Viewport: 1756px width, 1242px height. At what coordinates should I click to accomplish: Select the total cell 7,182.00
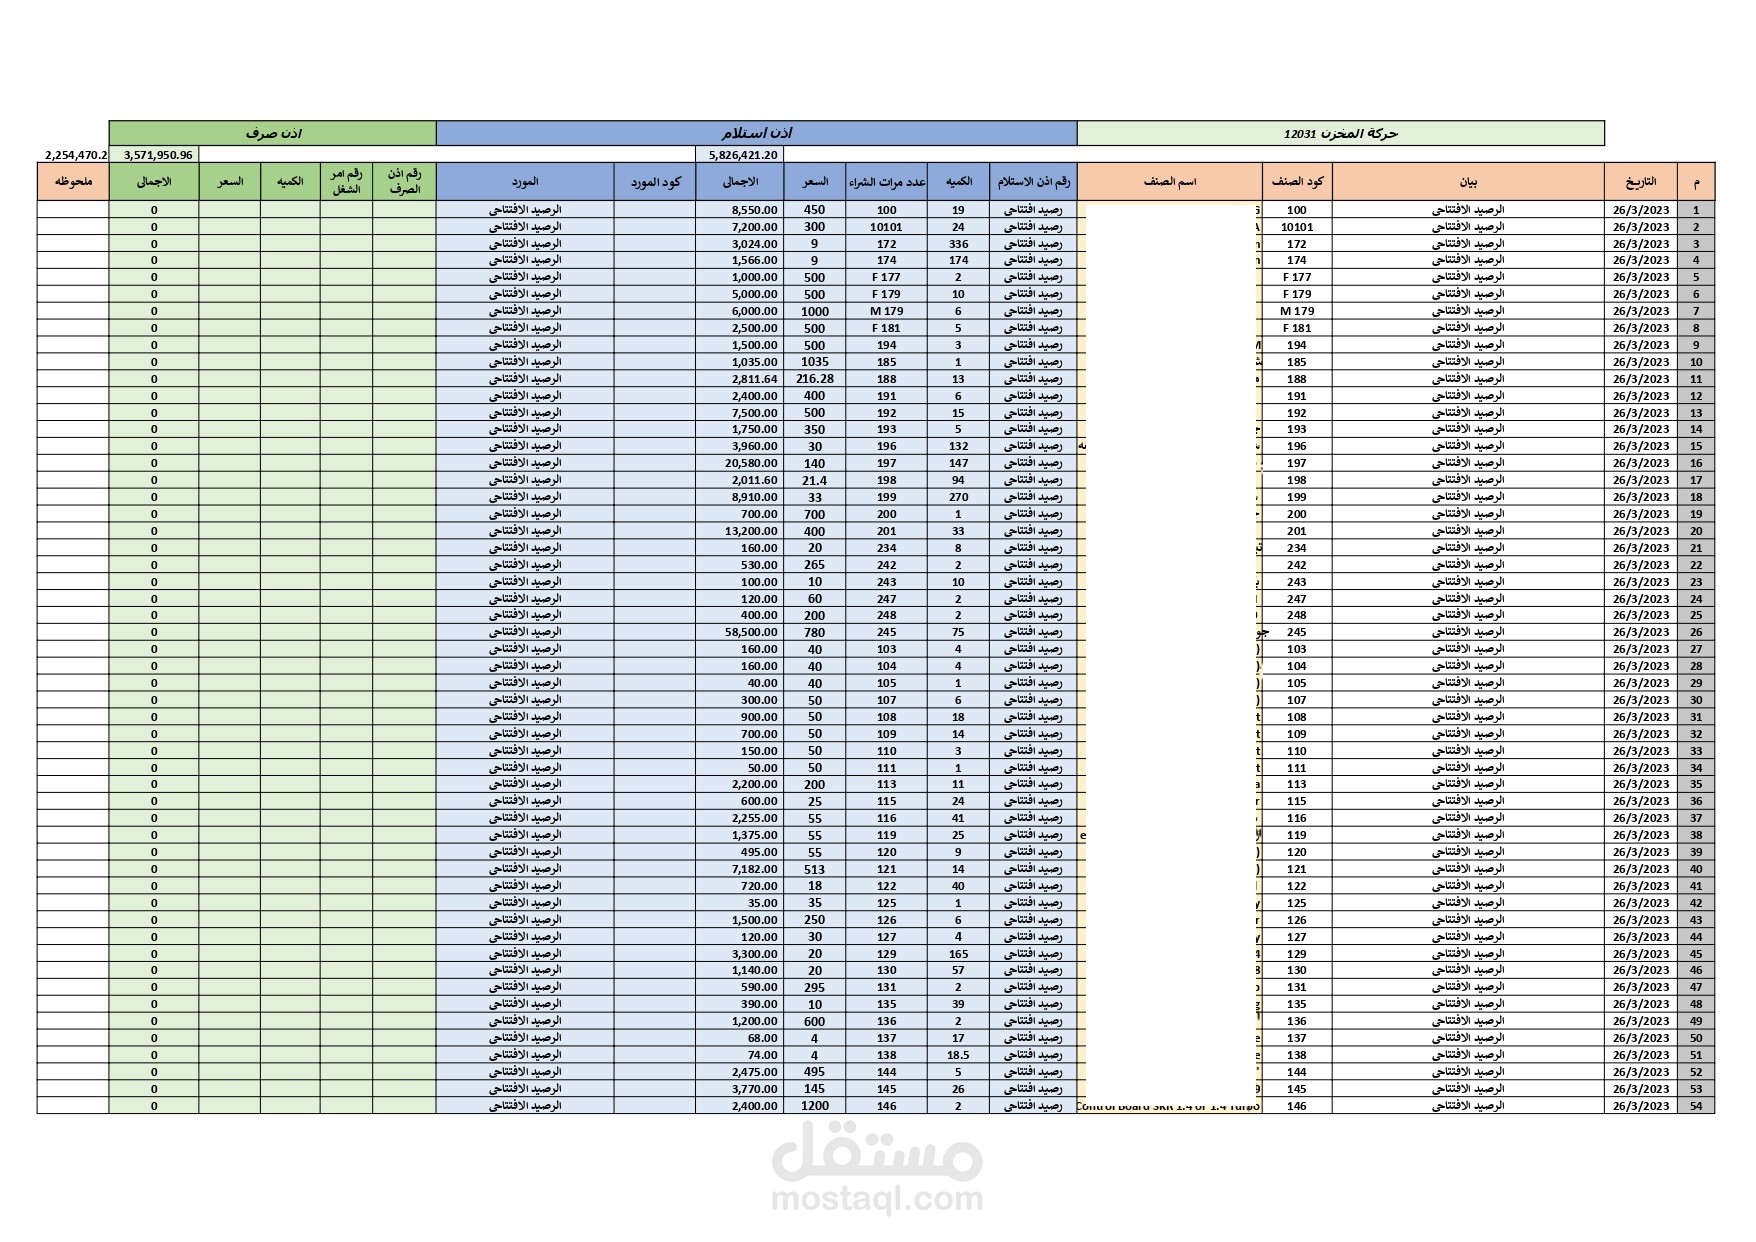[740, 869]
